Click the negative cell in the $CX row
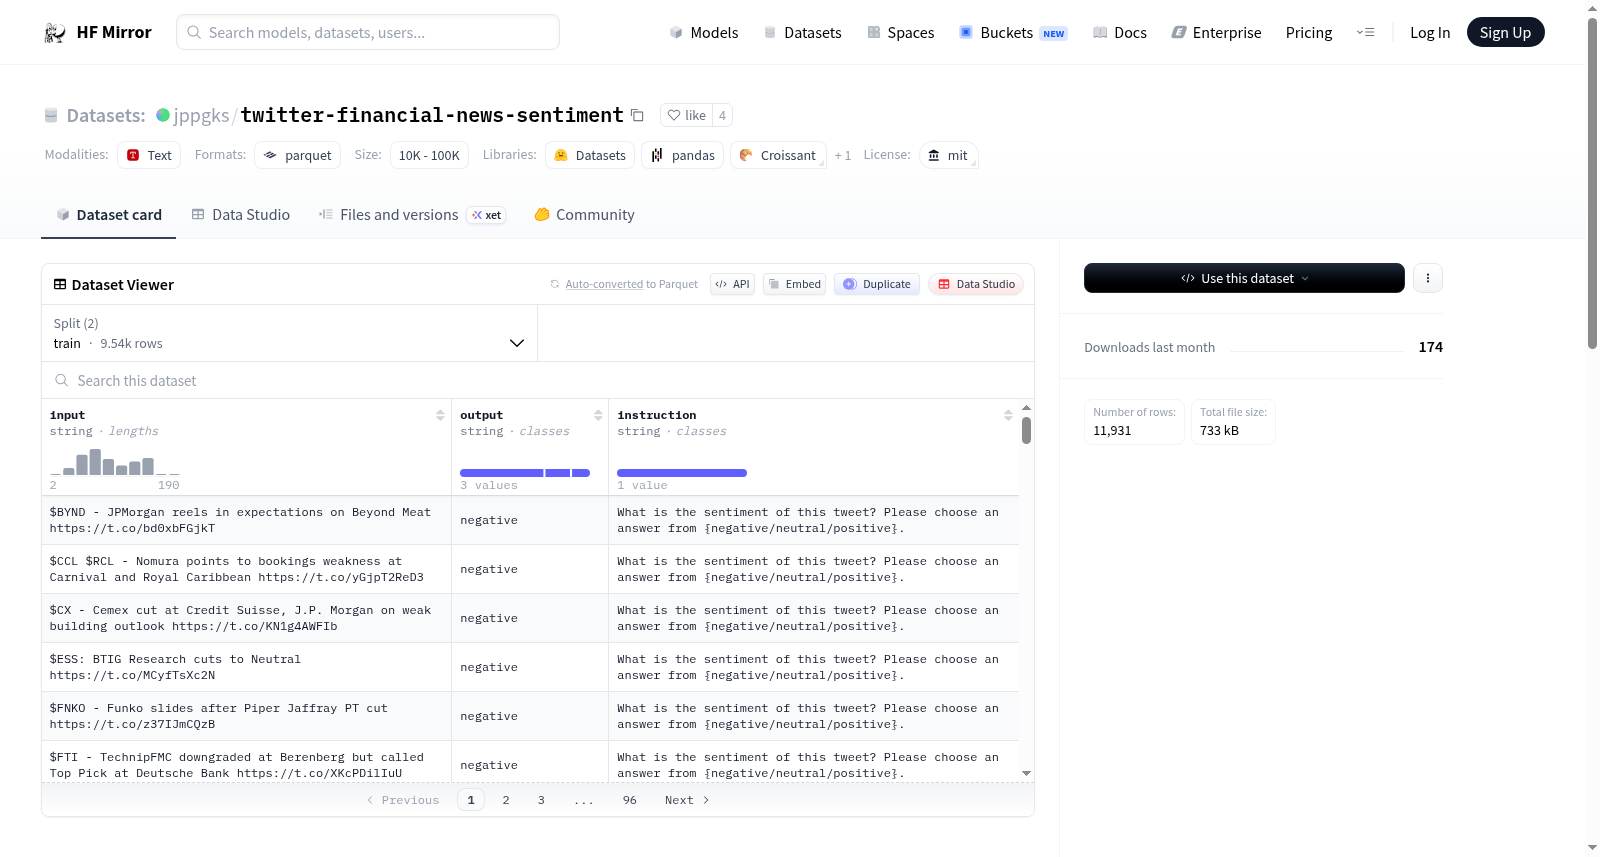 click(530, 618)
